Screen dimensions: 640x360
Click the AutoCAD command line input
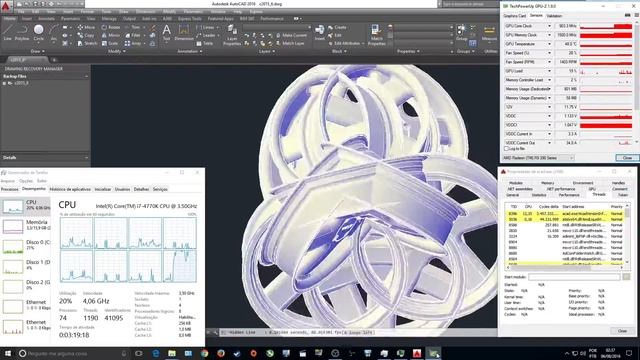click(x=357, y=332)
